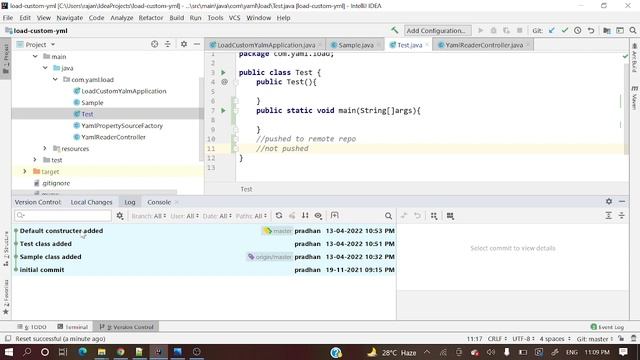The height and width of the screenshot is (360, 640).
Task: Switch to YamlReaderController.java tab
Action: pyautogui.click(x=484, y=45)
